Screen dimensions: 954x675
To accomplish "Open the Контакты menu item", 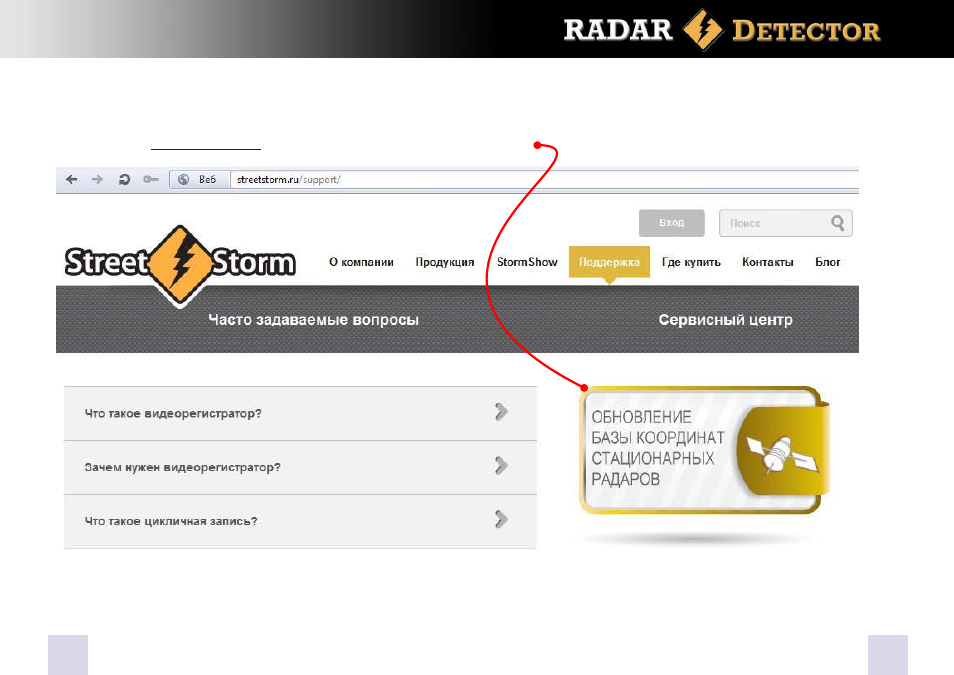I will click(x=767, y=262).
